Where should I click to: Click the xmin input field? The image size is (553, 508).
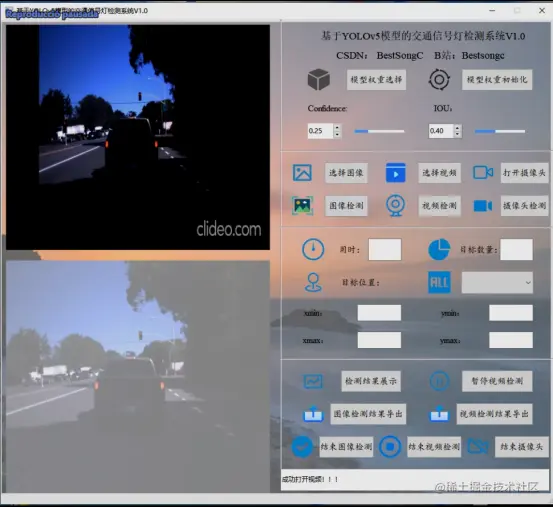pos(379,313)
